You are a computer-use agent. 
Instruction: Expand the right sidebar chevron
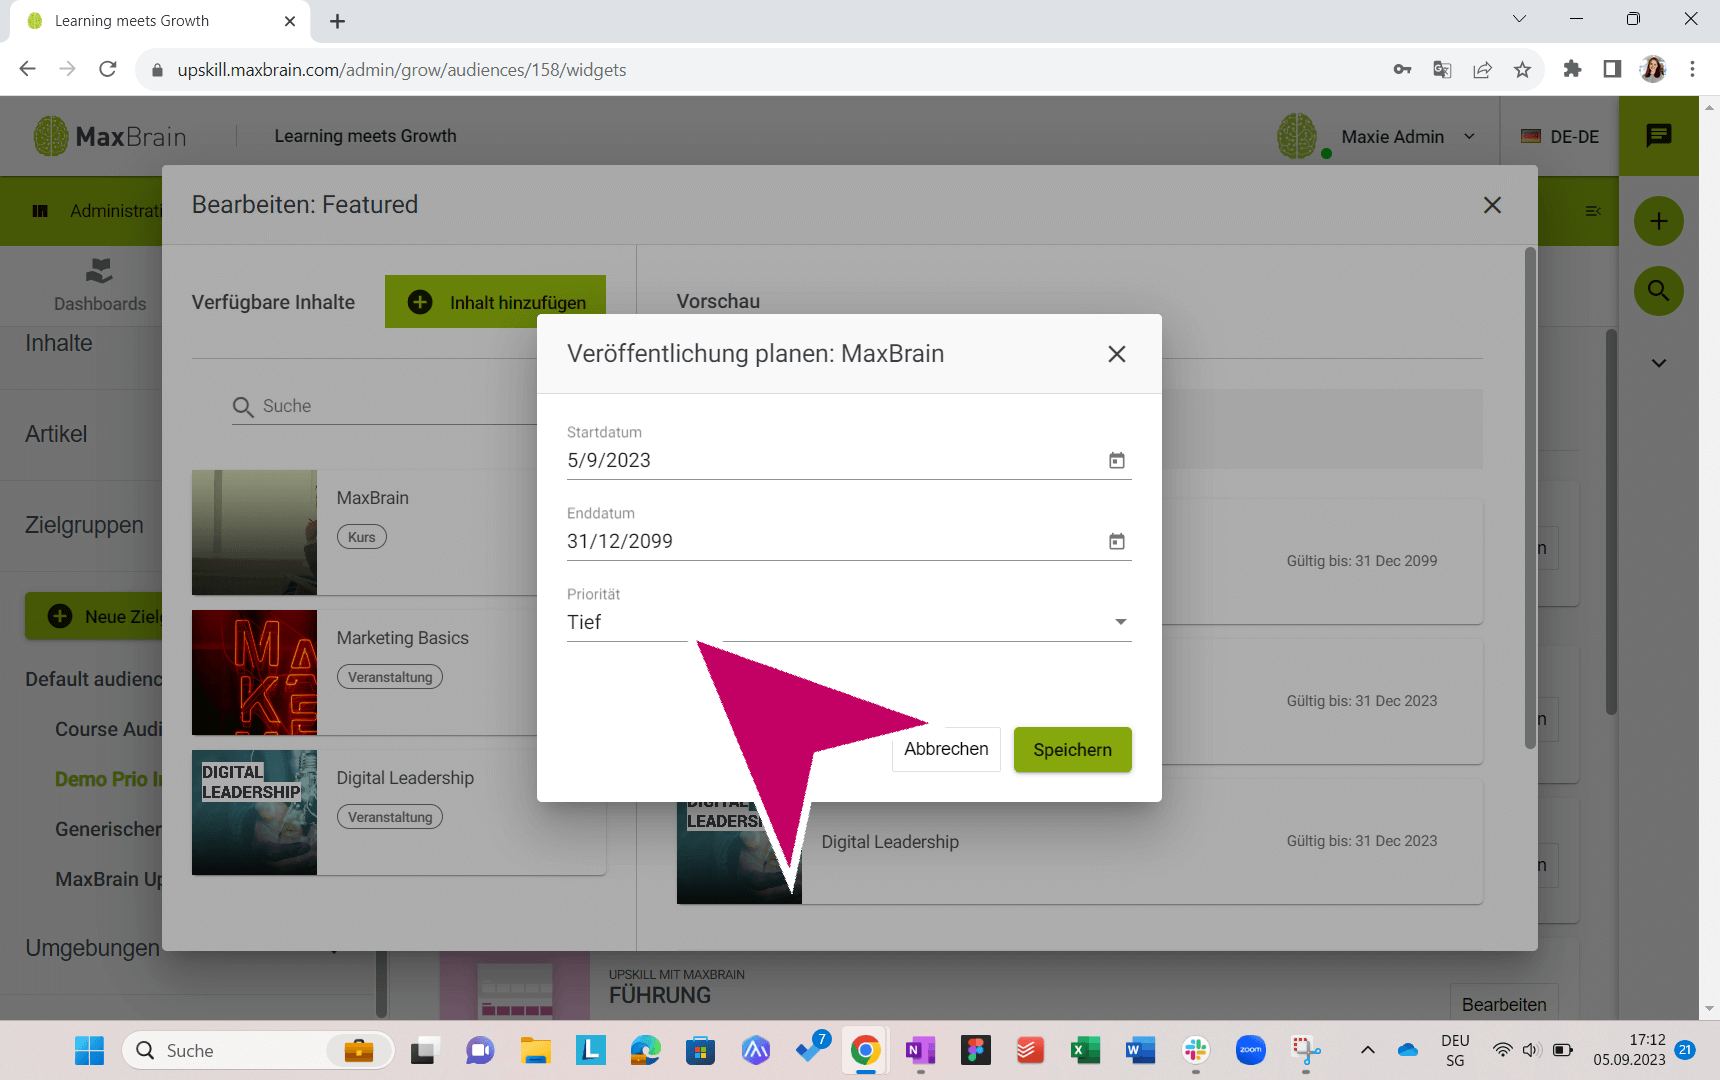click(x=1659, y=363)
